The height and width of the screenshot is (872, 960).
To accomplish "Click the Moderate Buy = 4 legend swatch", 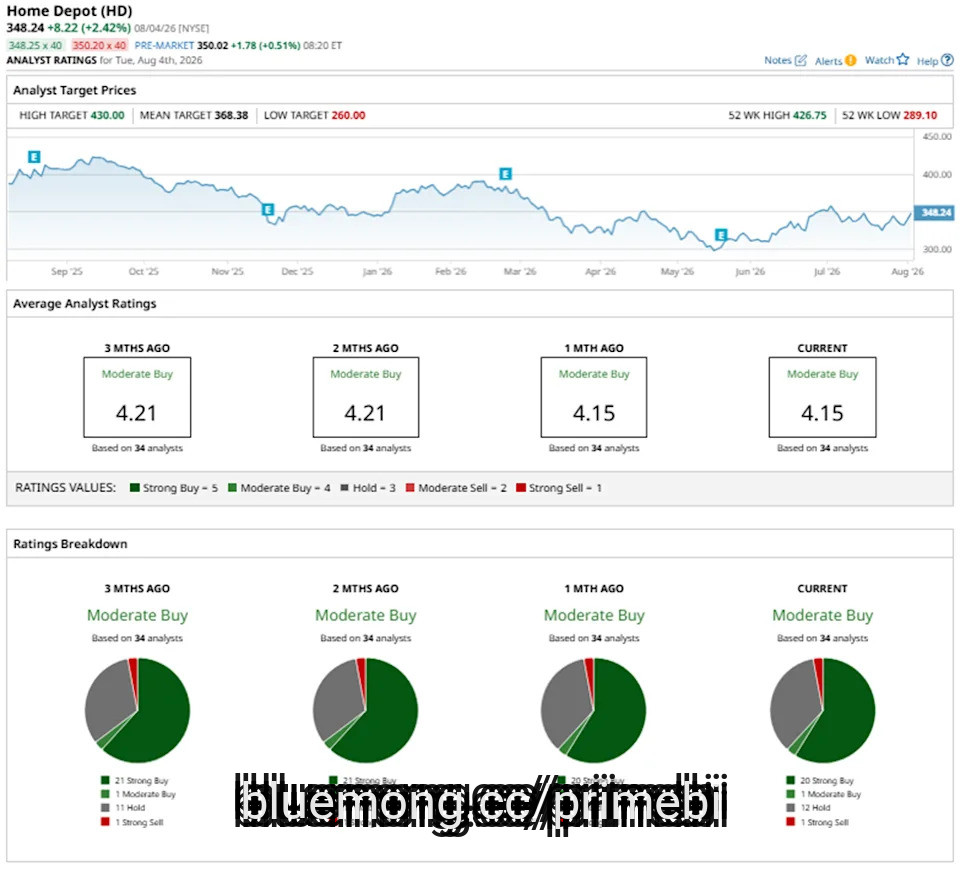I will pyautogui.click(x=232, y=488).
